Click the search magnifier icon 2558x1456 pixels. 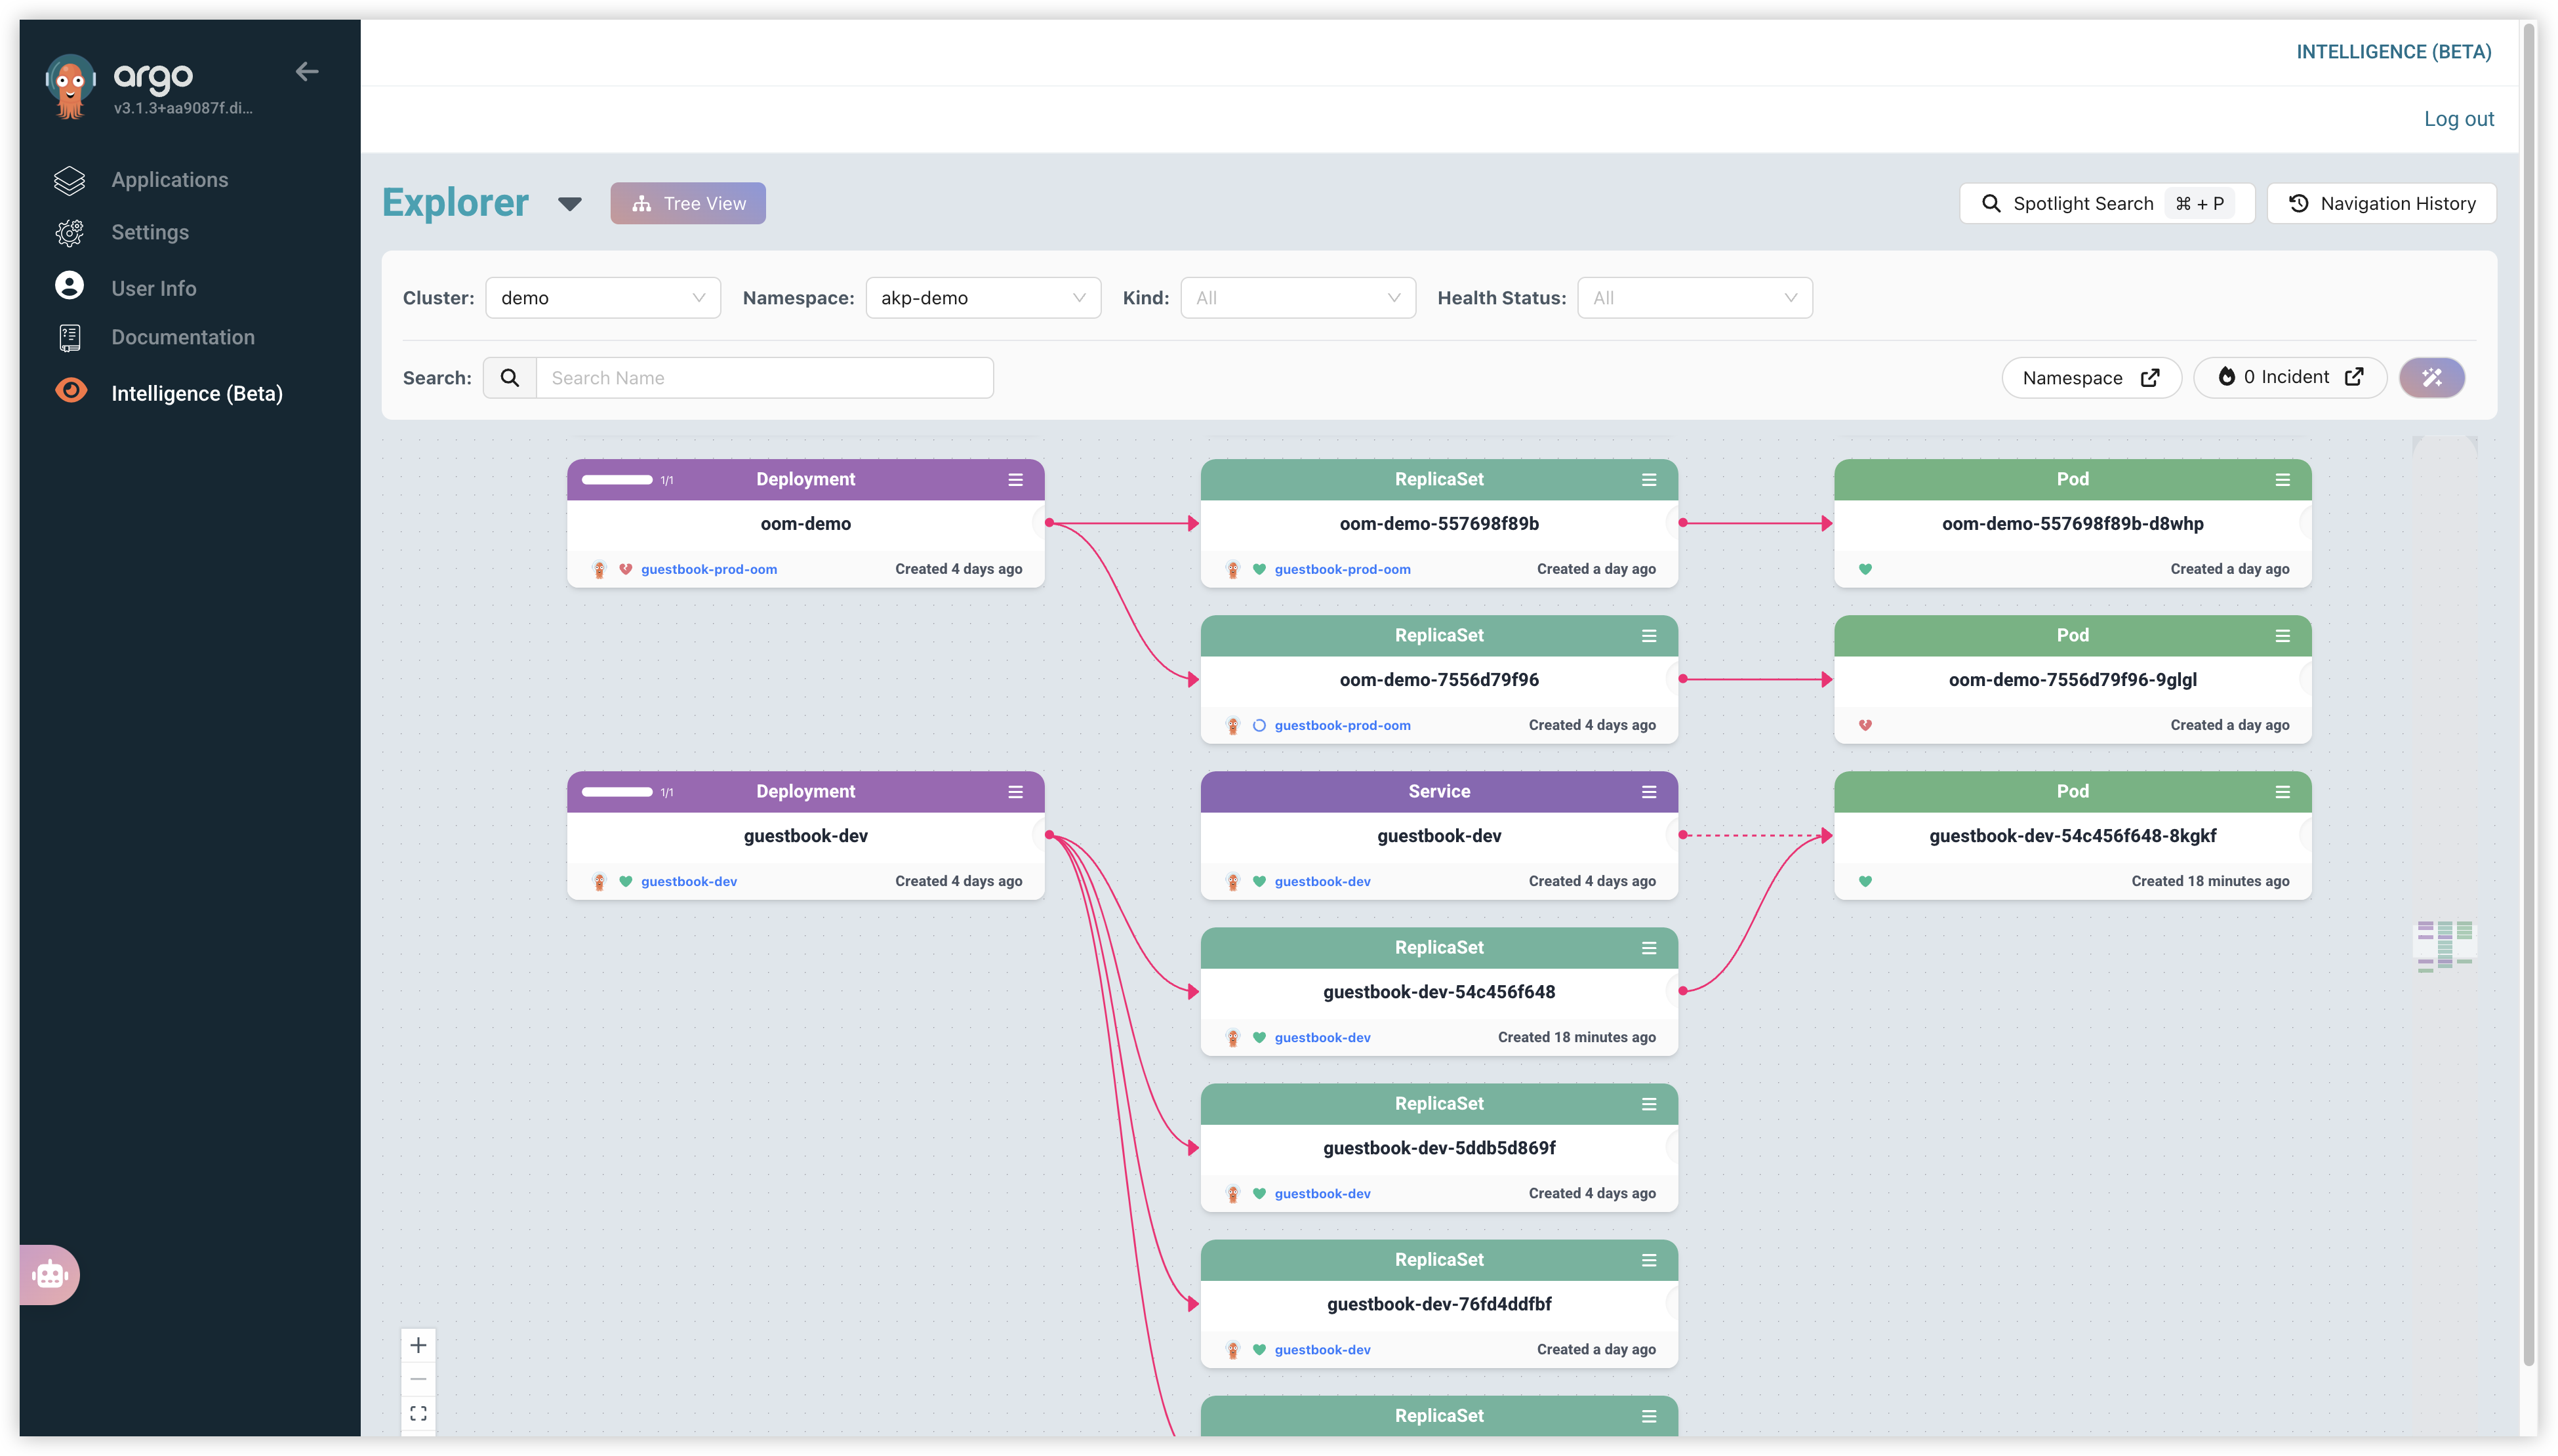click(510, 378)
